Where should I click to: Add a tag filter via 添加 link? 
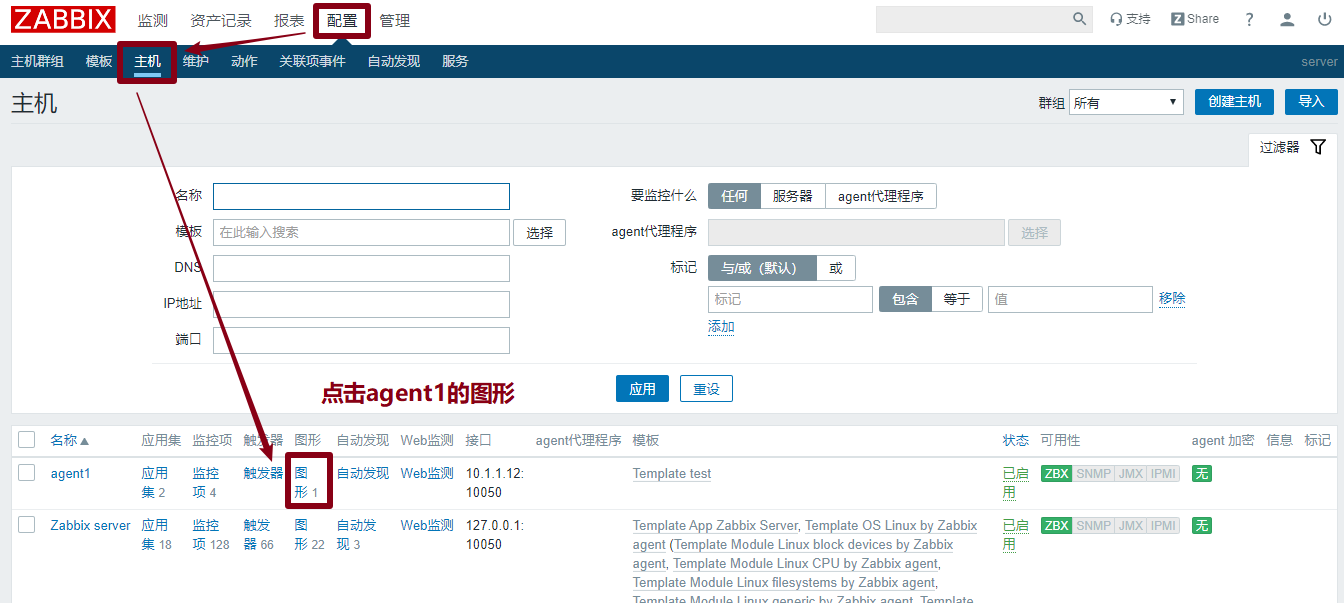(x=721, y=327)
